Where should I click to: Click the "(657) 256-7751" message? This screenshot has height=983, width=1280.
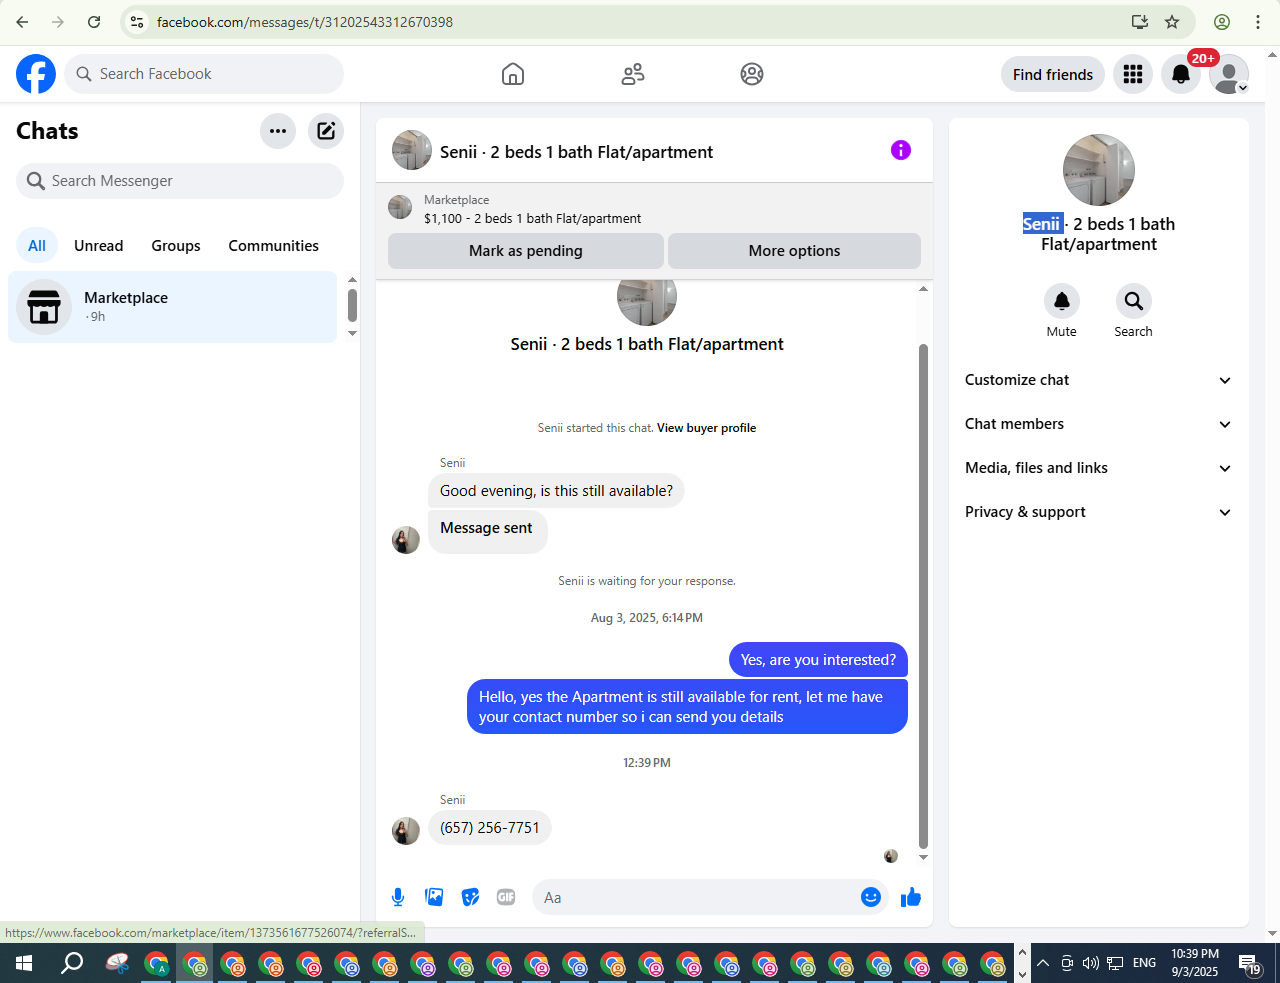[490, 828]
